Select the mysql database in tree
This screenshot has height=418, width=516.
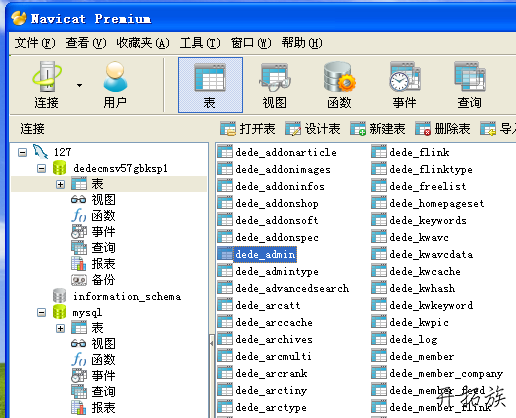(x=87, y=313)
